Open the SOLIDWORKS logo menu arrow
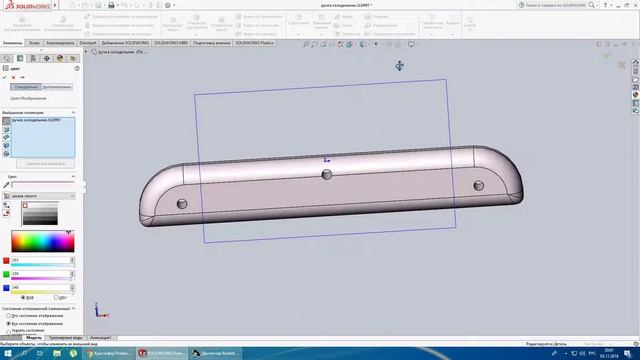The width and height of the screenshot is (640, 360). (55, 5)
